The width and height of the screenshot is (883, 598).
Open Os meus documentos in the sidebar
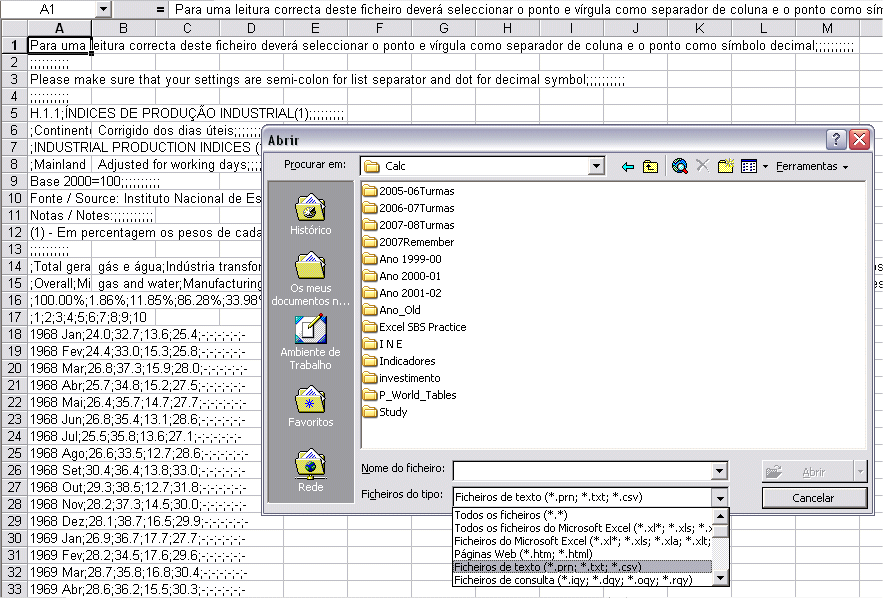pyautogui.click(x=310, y=279)
